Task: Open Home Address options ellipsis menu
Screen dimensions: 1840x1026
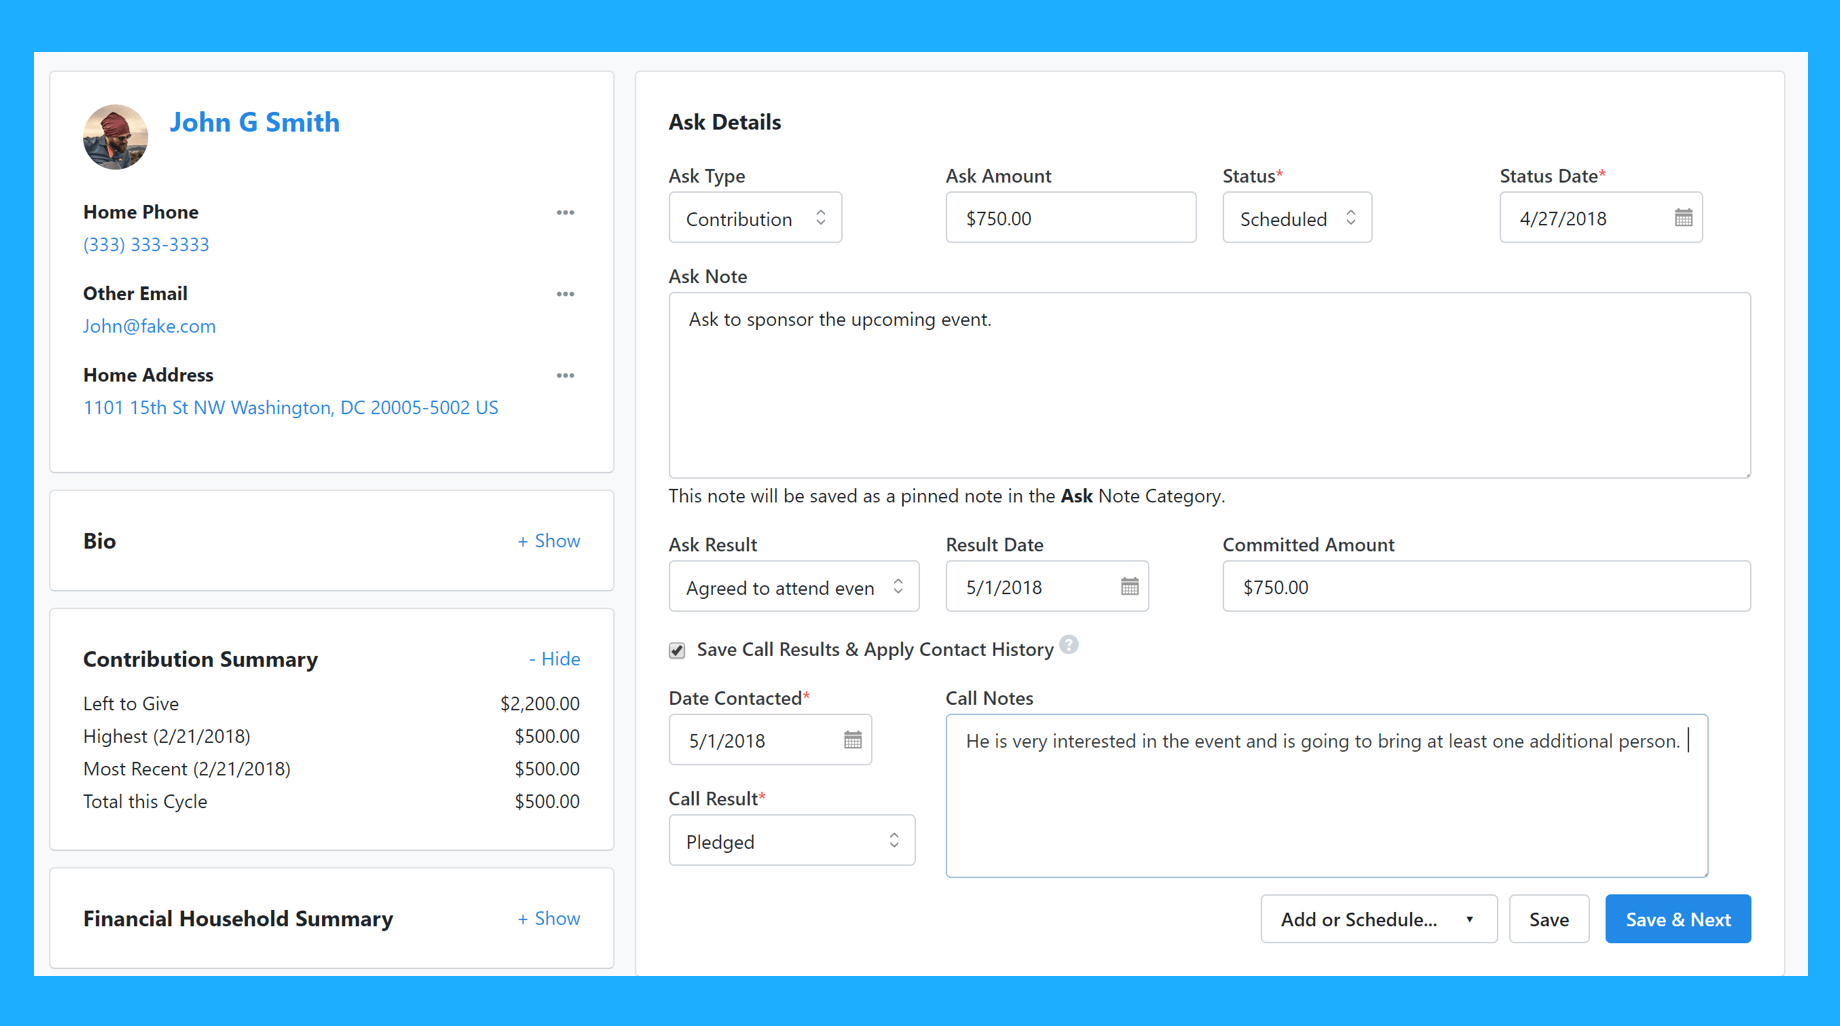Action: coord(565,376)
